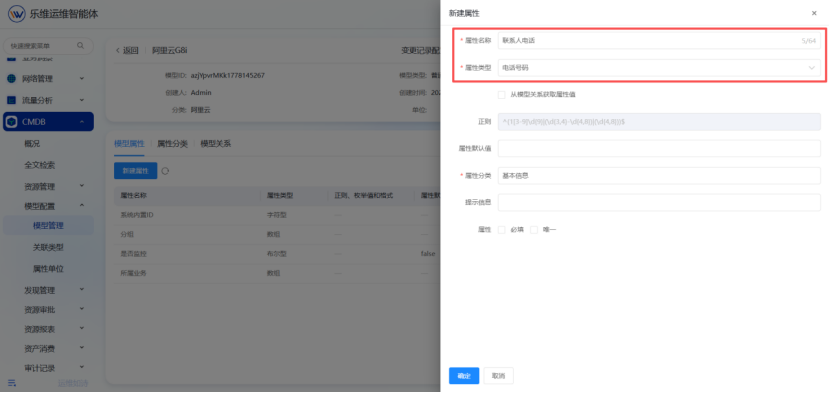The height and width of the screenshot is (393, 829).
Task: Collapse the CMDB menu section
Action: (82, 122)
